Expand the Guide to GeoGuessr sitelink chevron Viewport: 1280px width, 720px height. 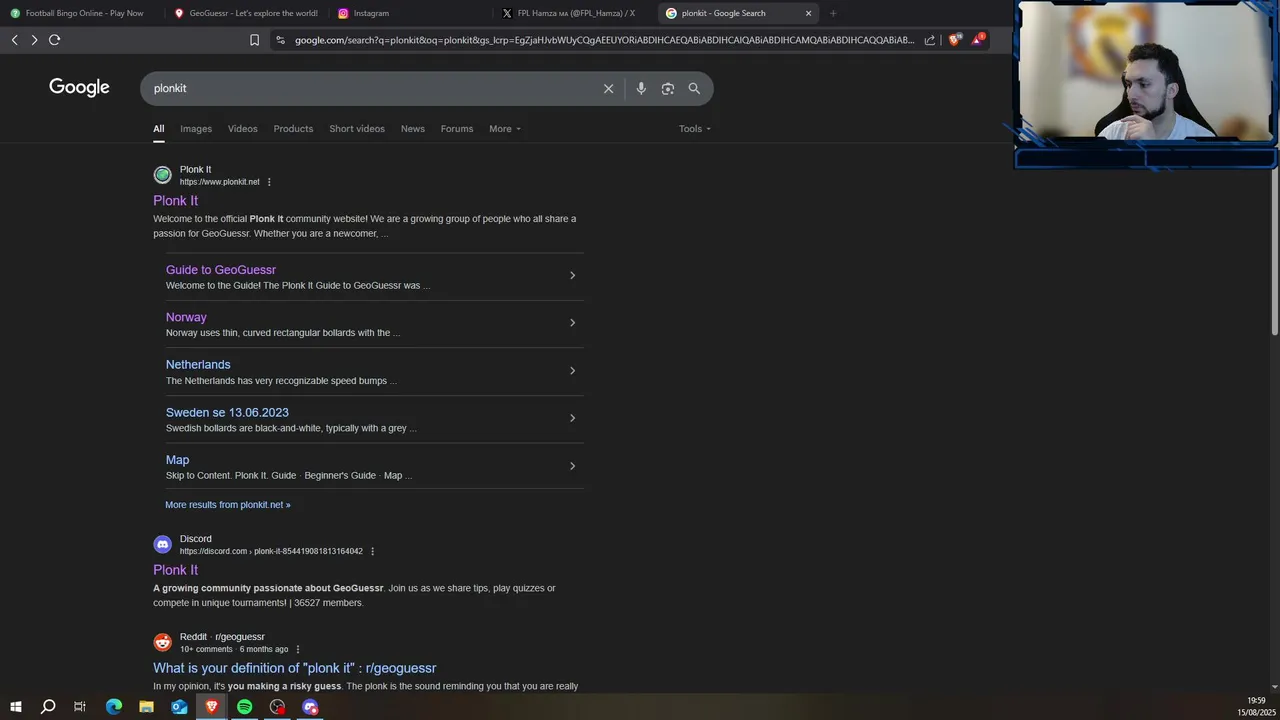(x=572, y=275)
